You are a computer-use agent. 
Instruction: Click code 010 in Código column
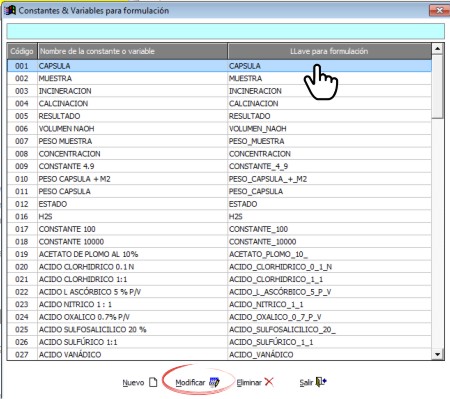(22, 179)
